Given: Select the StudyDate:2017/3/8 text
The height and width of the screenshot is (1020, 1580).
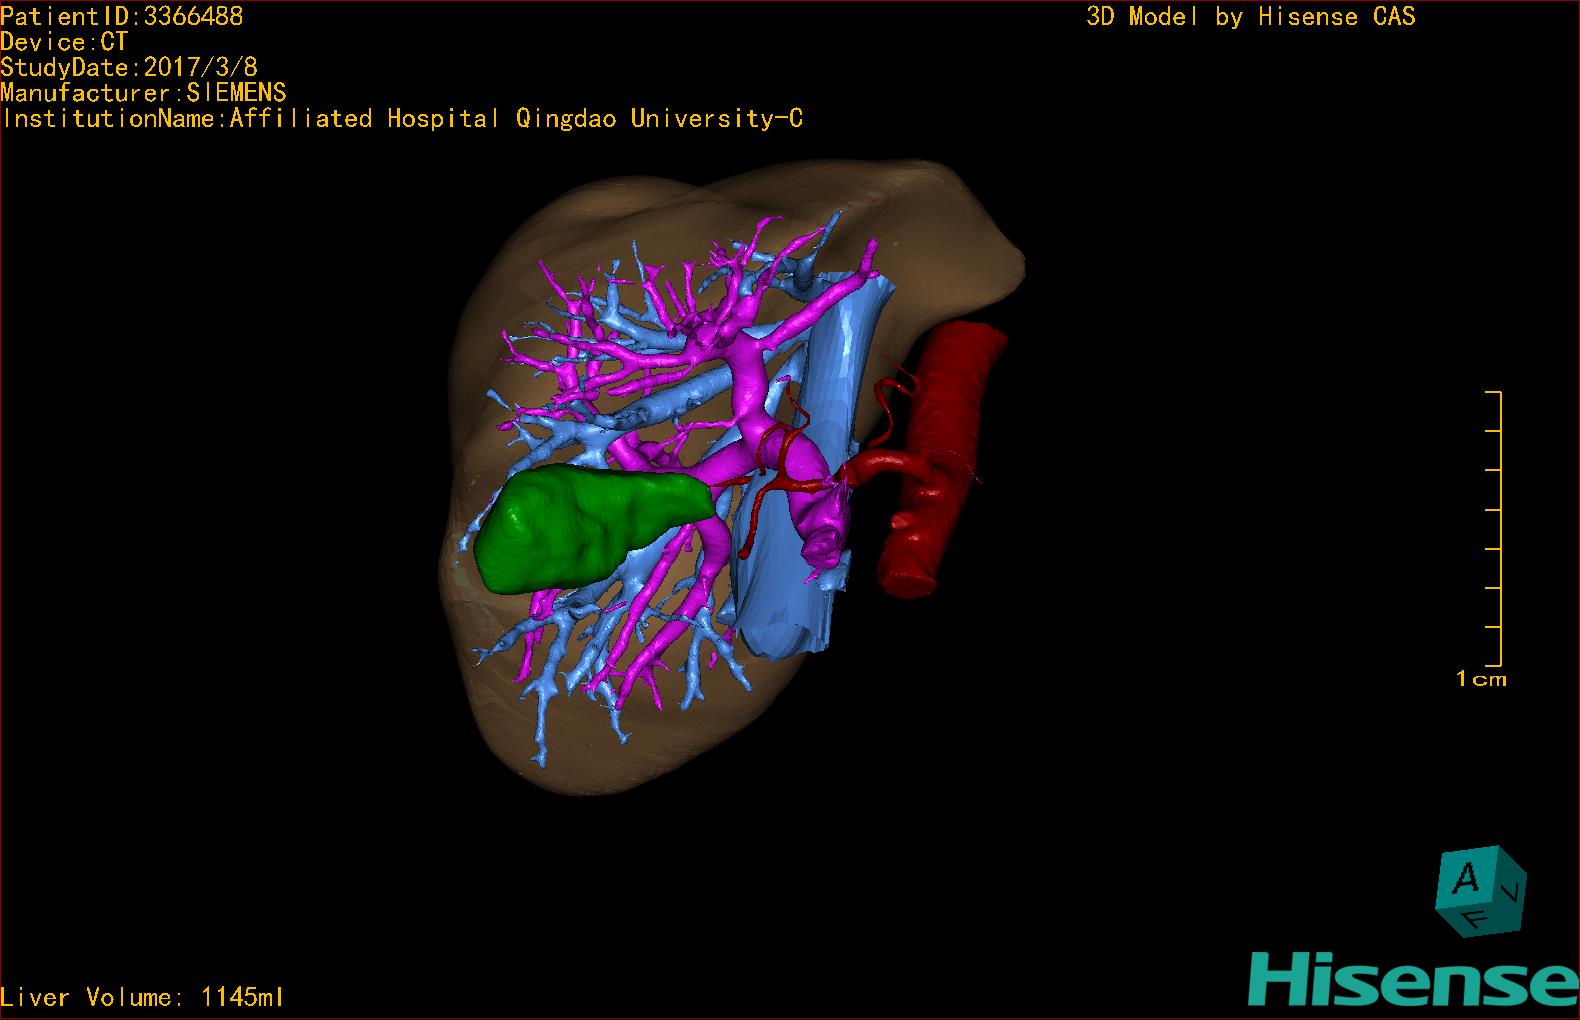Looking at the screenshot, I should pyautogui.click(x=129, y=67).
